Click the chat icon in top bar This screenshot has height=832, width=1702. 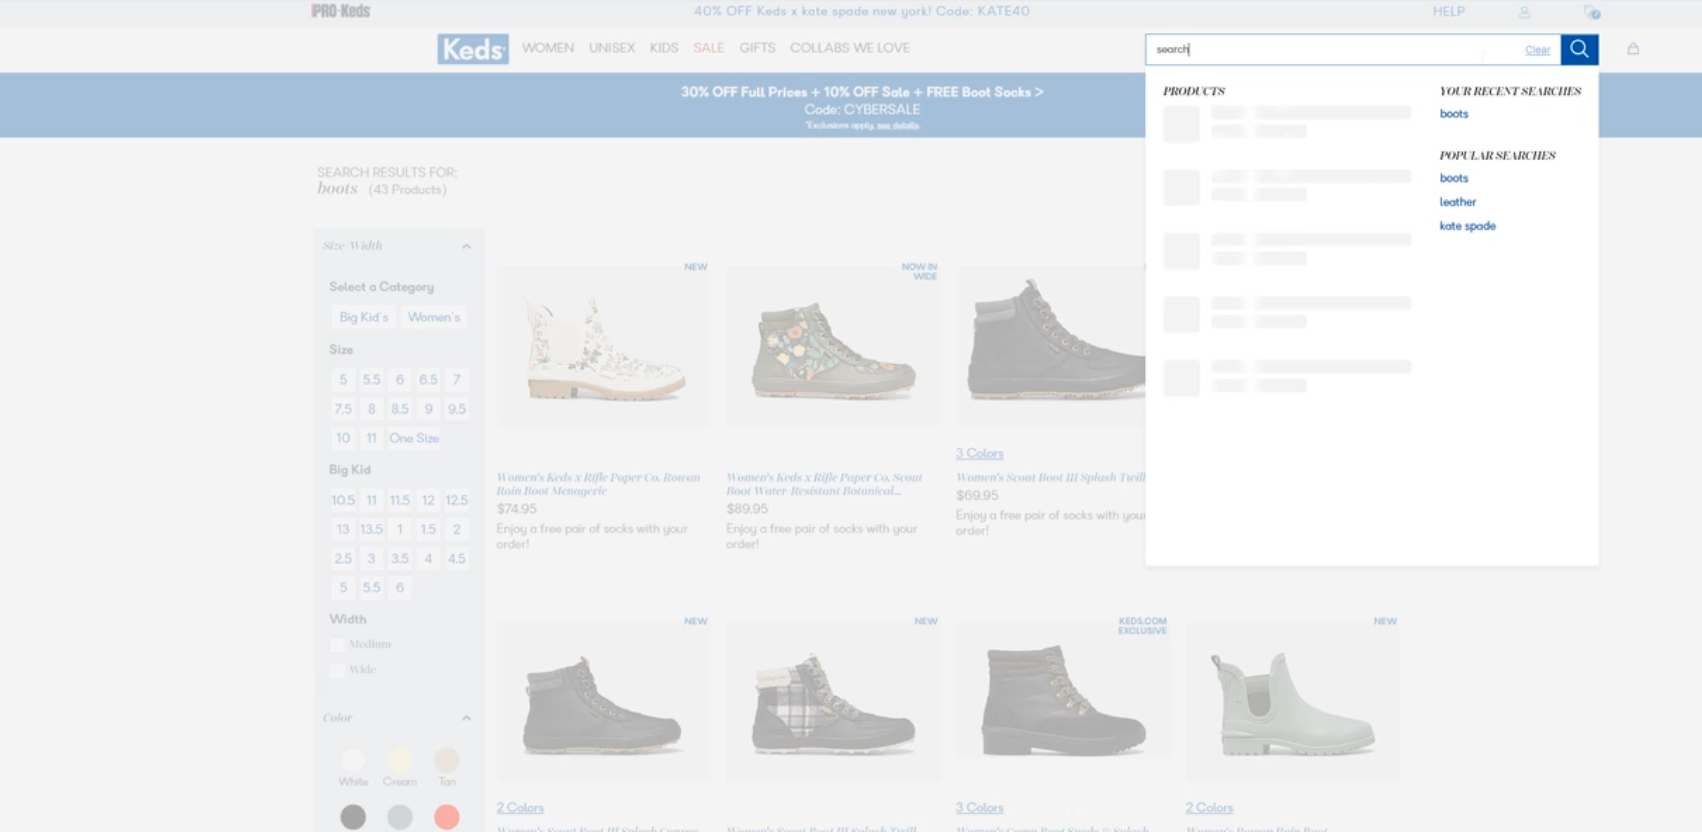[1591, 12]
